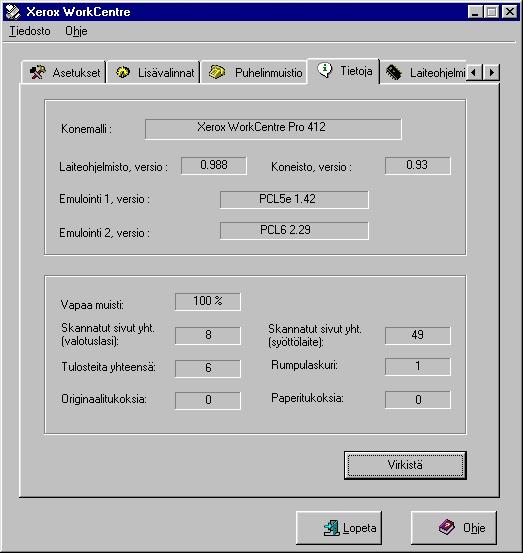Viewport: 523px width, 553px height.
Task: Click the Xerox WorkCentre title bar icon
Action: (x=13, y=12)
